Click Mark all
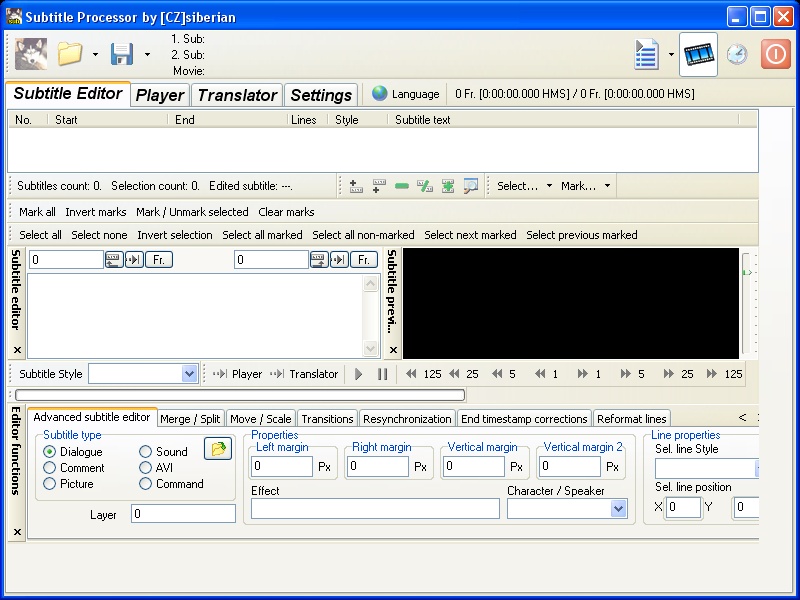Image resolution: width=800 pixels, height=600 pixels. (37, 212)
